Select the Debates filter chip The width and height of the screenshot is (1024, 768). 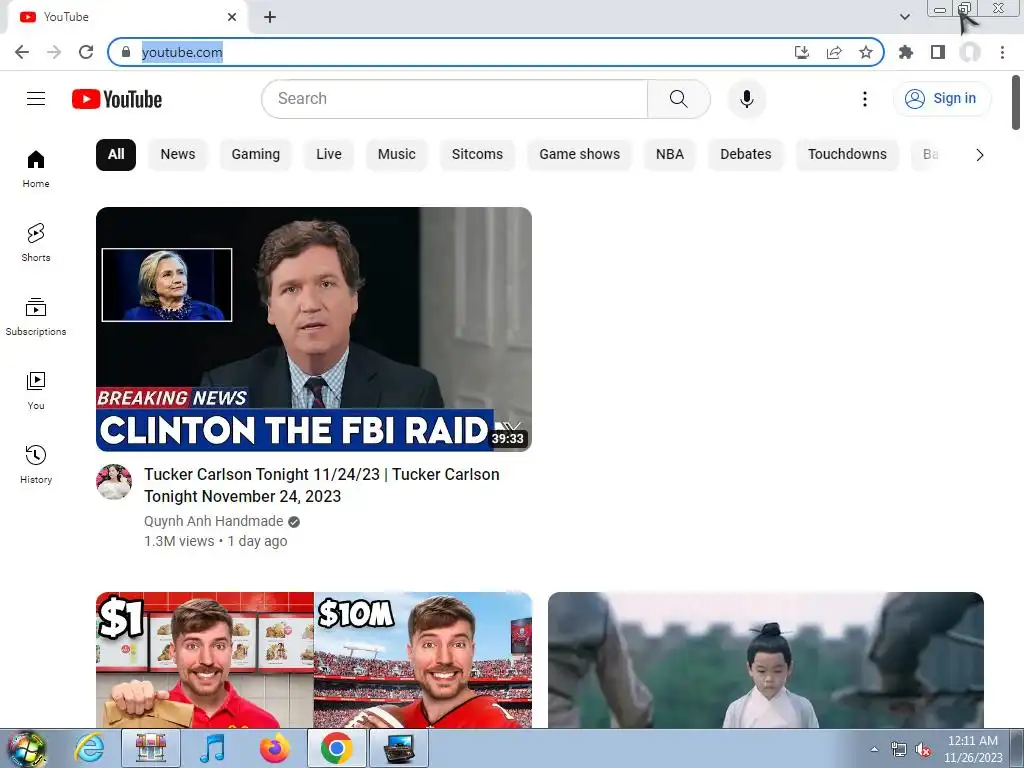(746, 155)
